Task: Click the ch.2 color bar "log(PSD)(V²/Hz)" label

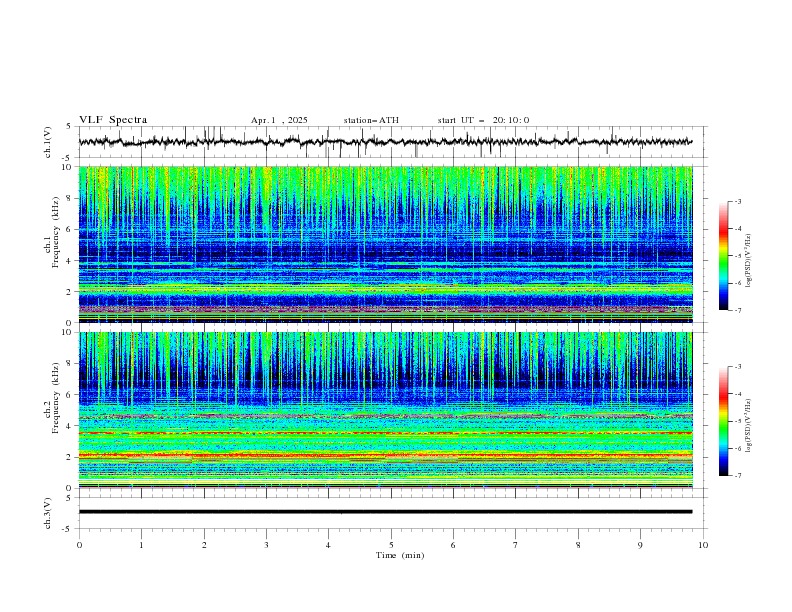Action: [749, 425]
